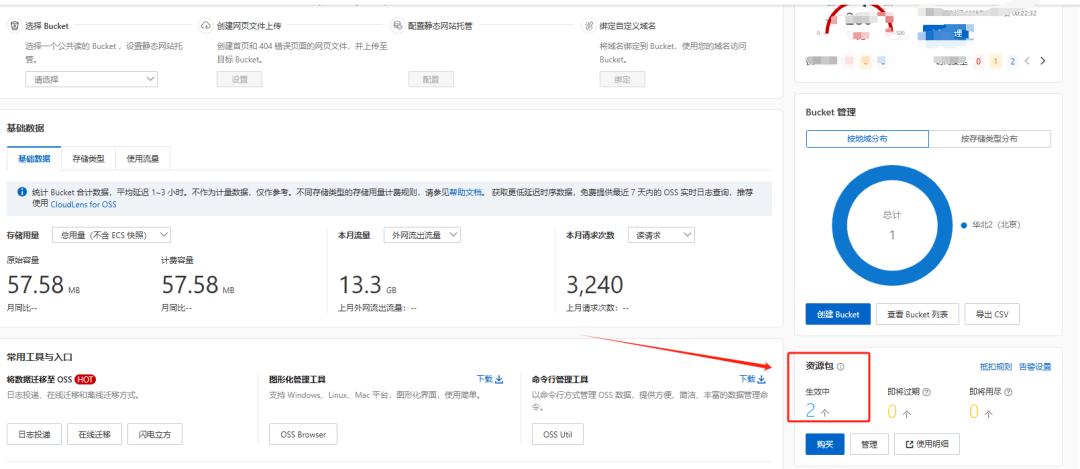Switch chart to 按存储类型分布 view
1080x469 pixels.
pos(989,139)
